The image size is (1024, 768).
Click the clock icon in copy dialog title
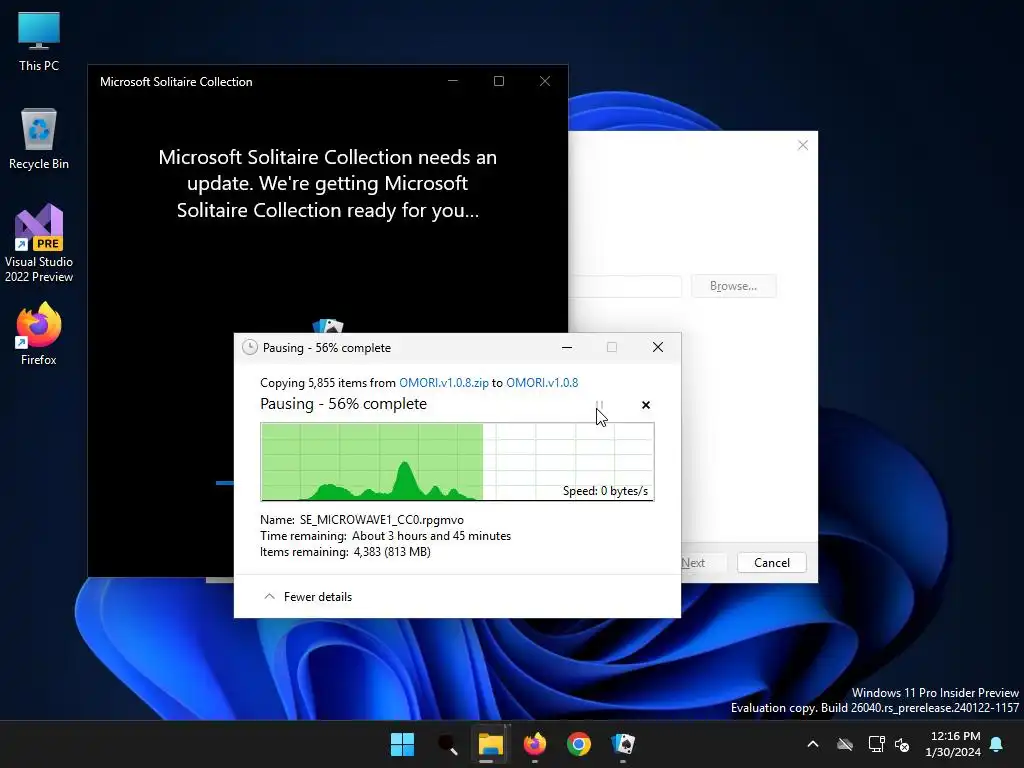coord(249,347)
